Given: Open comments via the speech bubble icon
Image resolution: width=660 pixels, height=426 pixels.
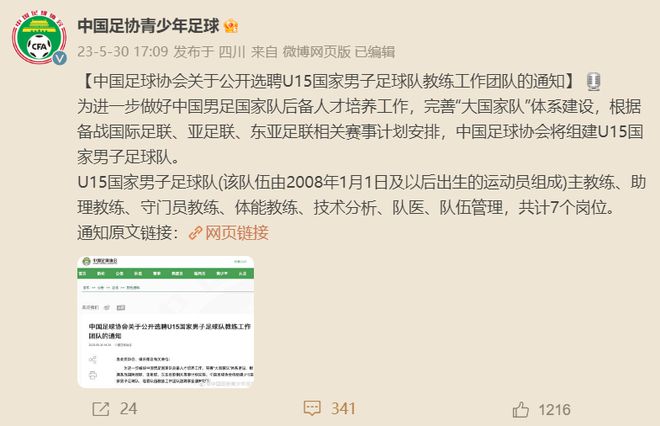Looking at the screenshot, I should click(312, 408).
